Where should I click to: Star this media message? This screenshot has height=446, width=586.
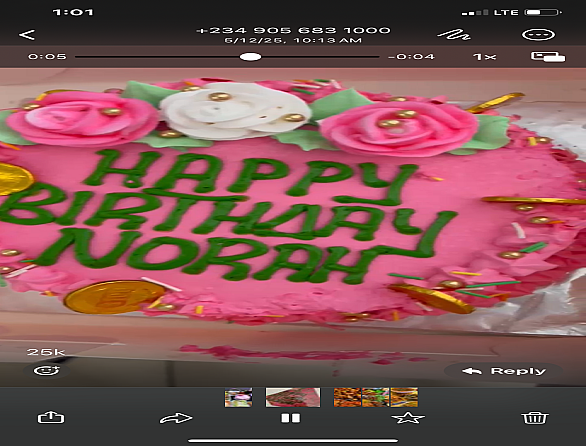click(x=408, y=418)
